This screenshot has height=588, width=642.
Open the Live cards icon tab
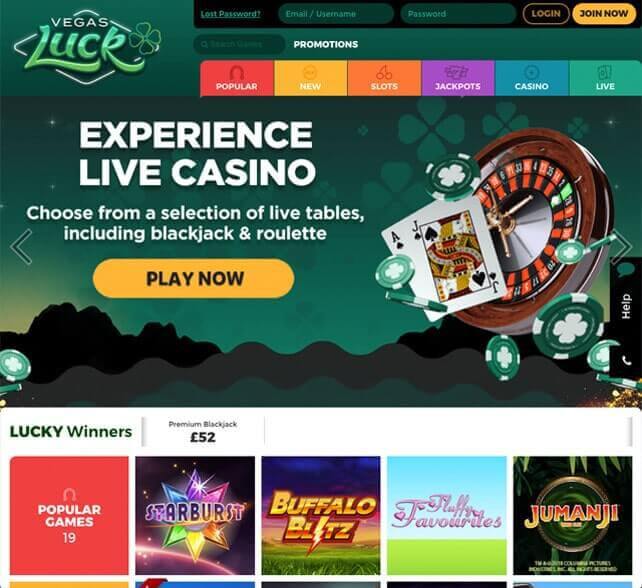pyautogui.click(x=605, y=78)
